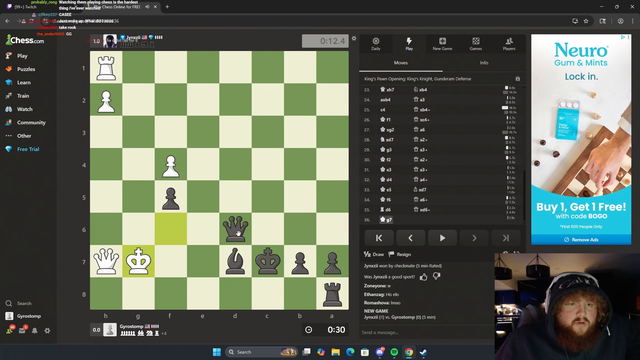Open the Gyrostomp profile in sidebar
The image size is (640, 360).
(x=23, y=316)
